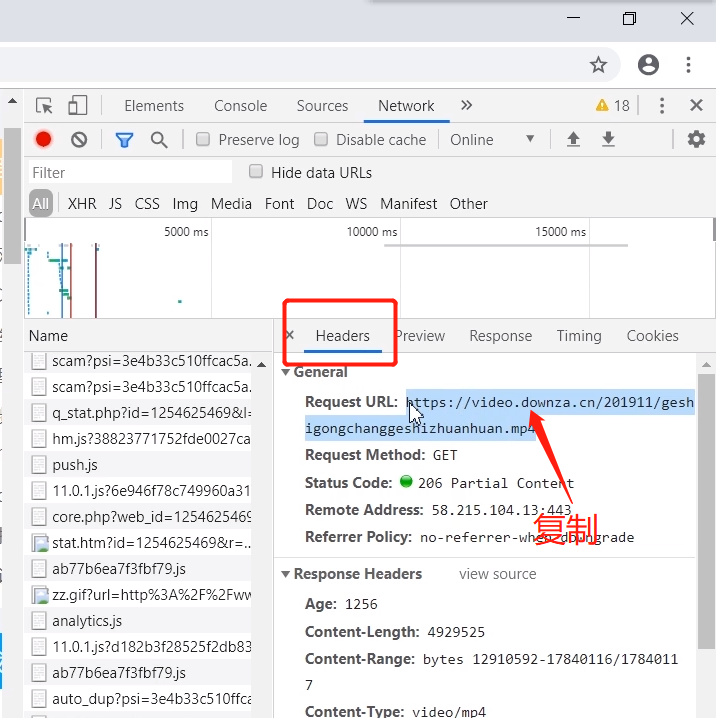Open the Response tab
Screen dimensions: 716x718
[x=500, y=336]
